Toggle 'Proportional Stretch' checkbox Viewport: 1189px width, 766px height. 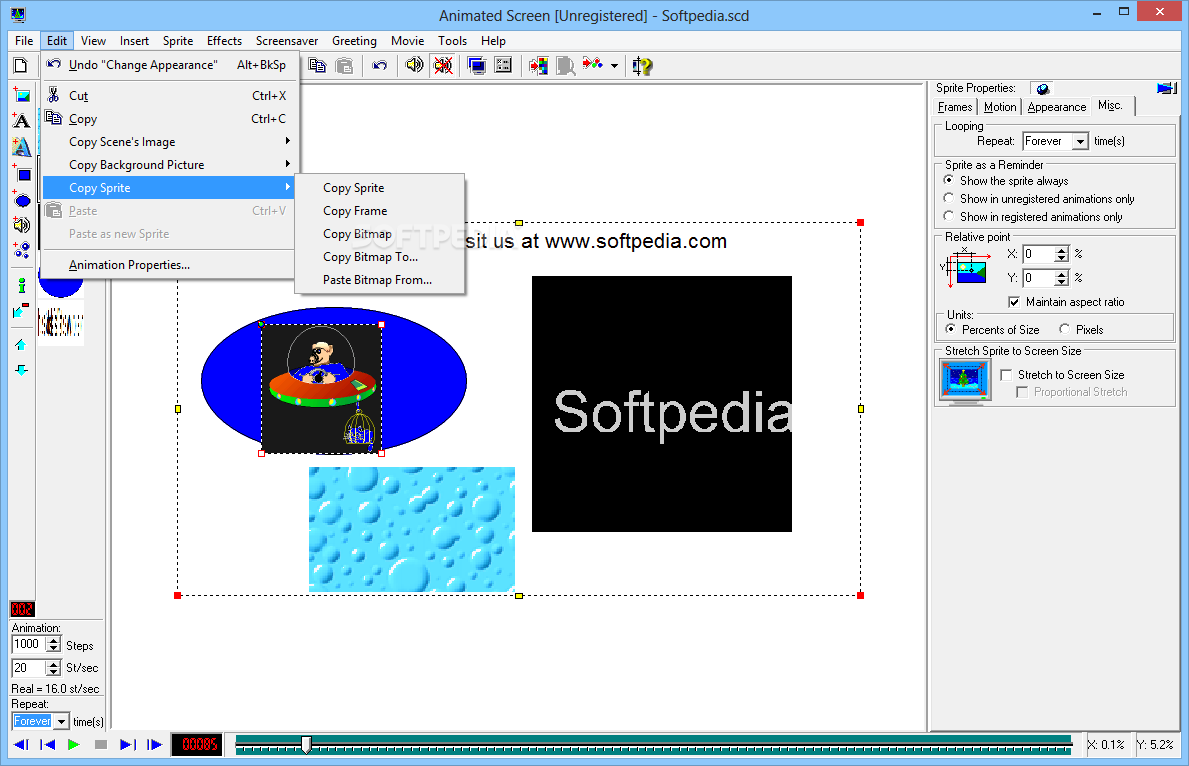[x=1022, y=392]
